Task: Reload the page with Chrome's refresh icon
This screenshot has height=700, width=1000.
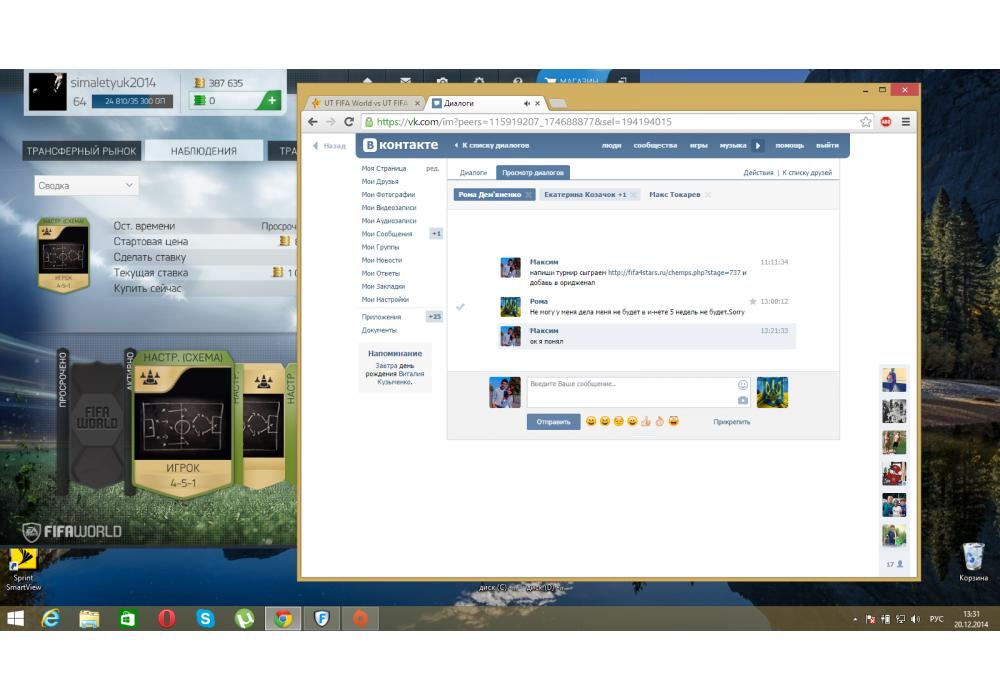Action: [349, 122]
